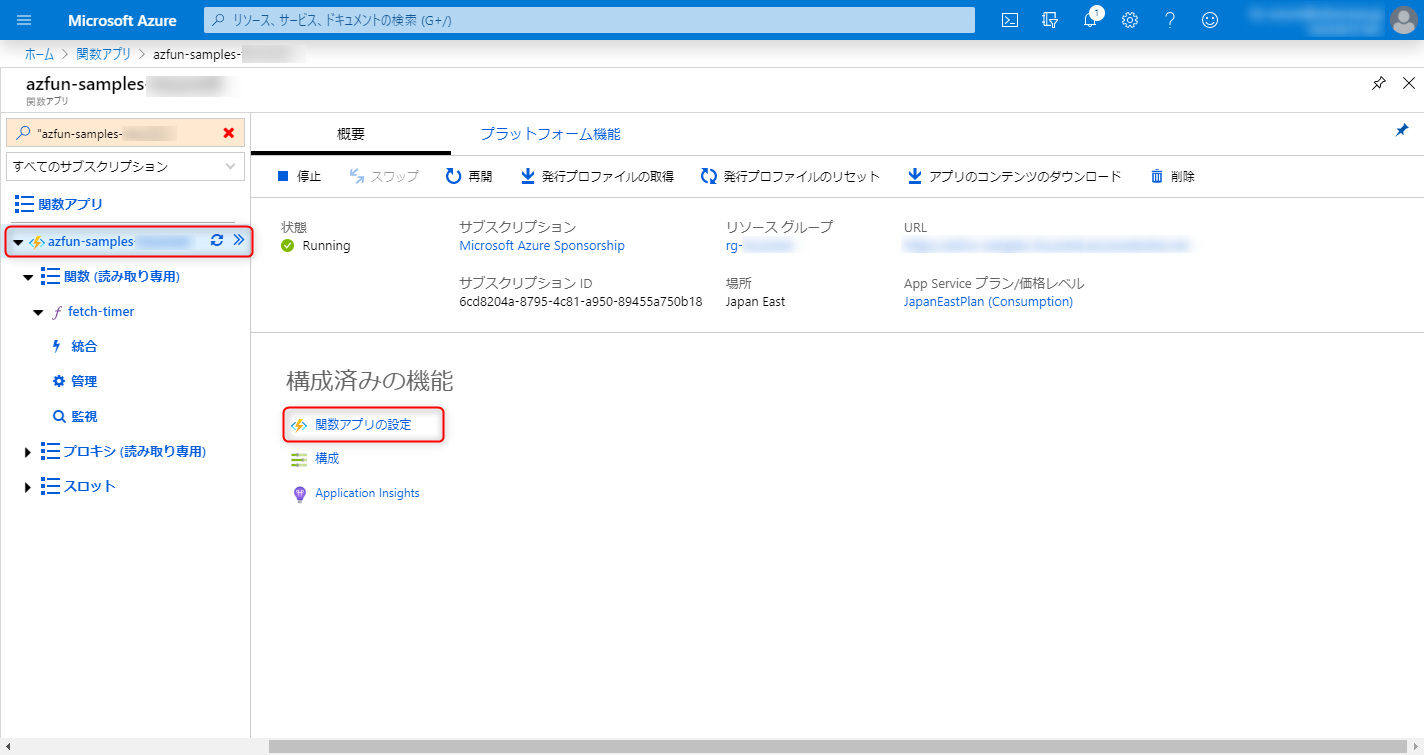Image resolution: width=1424 pixels, height=755 pixels.
Task: Launch Cloud Shell from top bar
Action: point(1010,20)
